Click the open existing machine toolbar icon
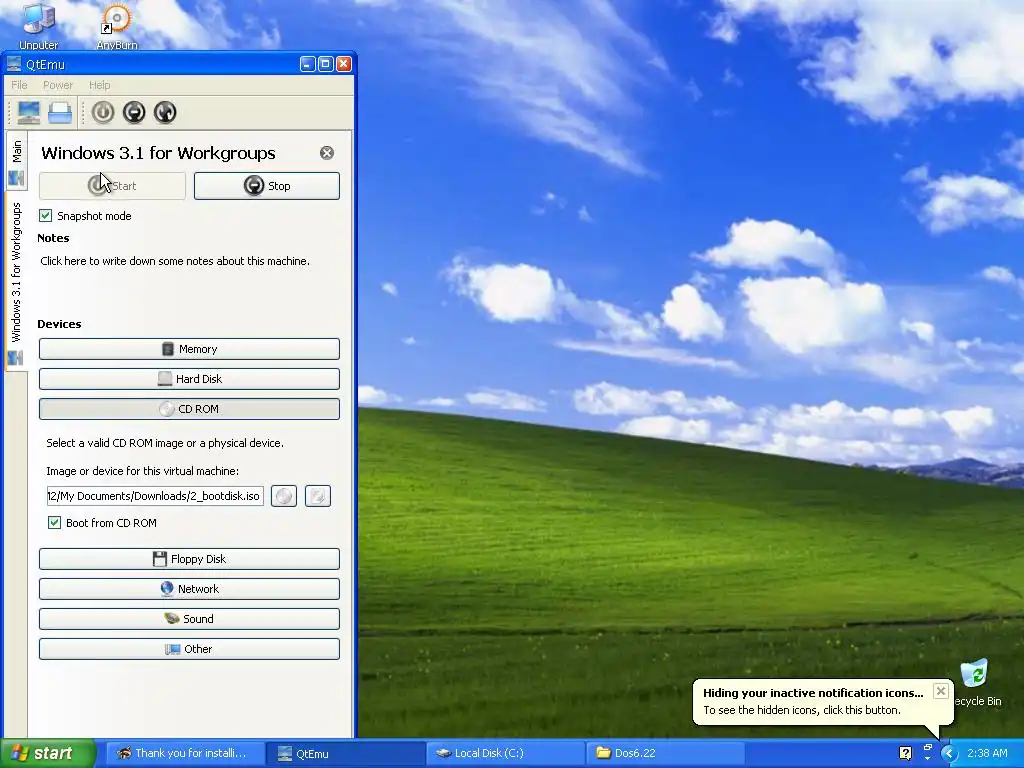Screen dimensions: 1024x768 pos(60,112)
